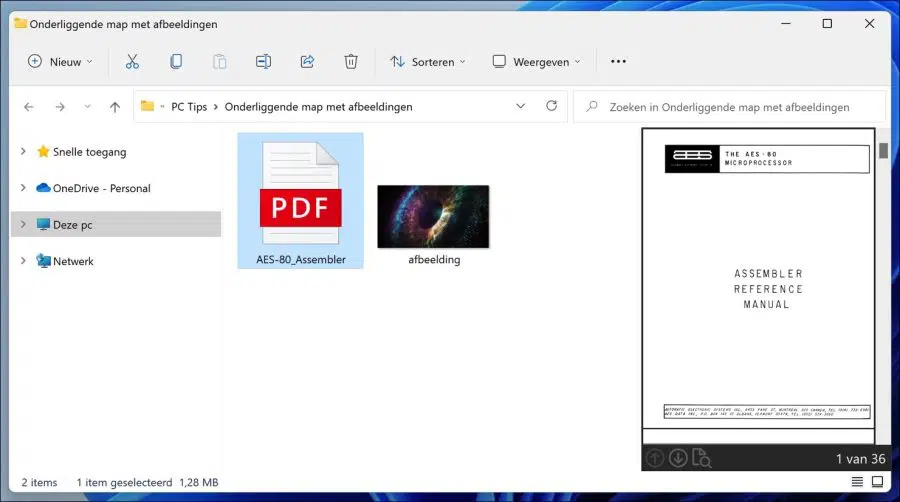Select the AES-80_Assembler PDF file icon
Image resolution: width=900 pixels, height=502 pixels.
pos(300,194)
